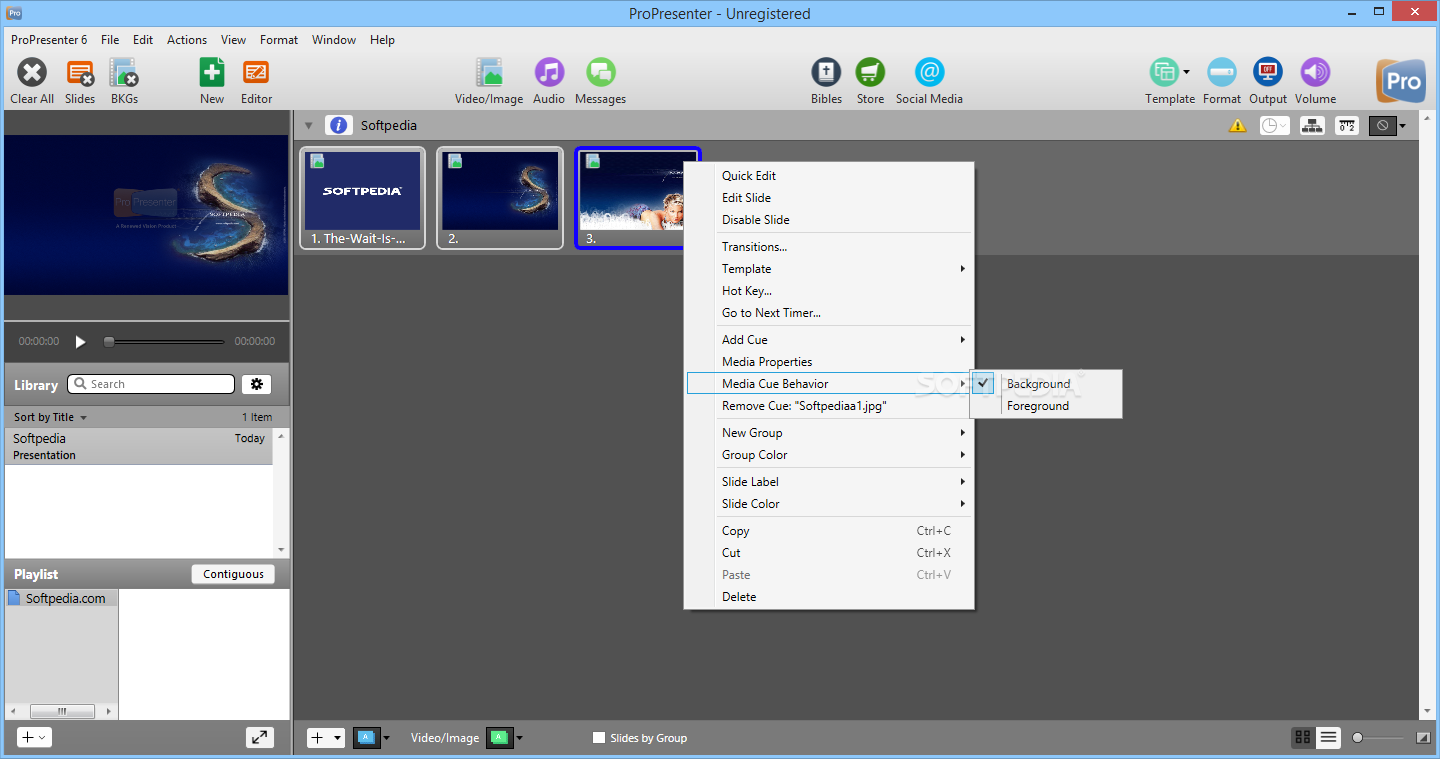
Task: Open the Volume toolbar icon
Action: coord(1315,73)
